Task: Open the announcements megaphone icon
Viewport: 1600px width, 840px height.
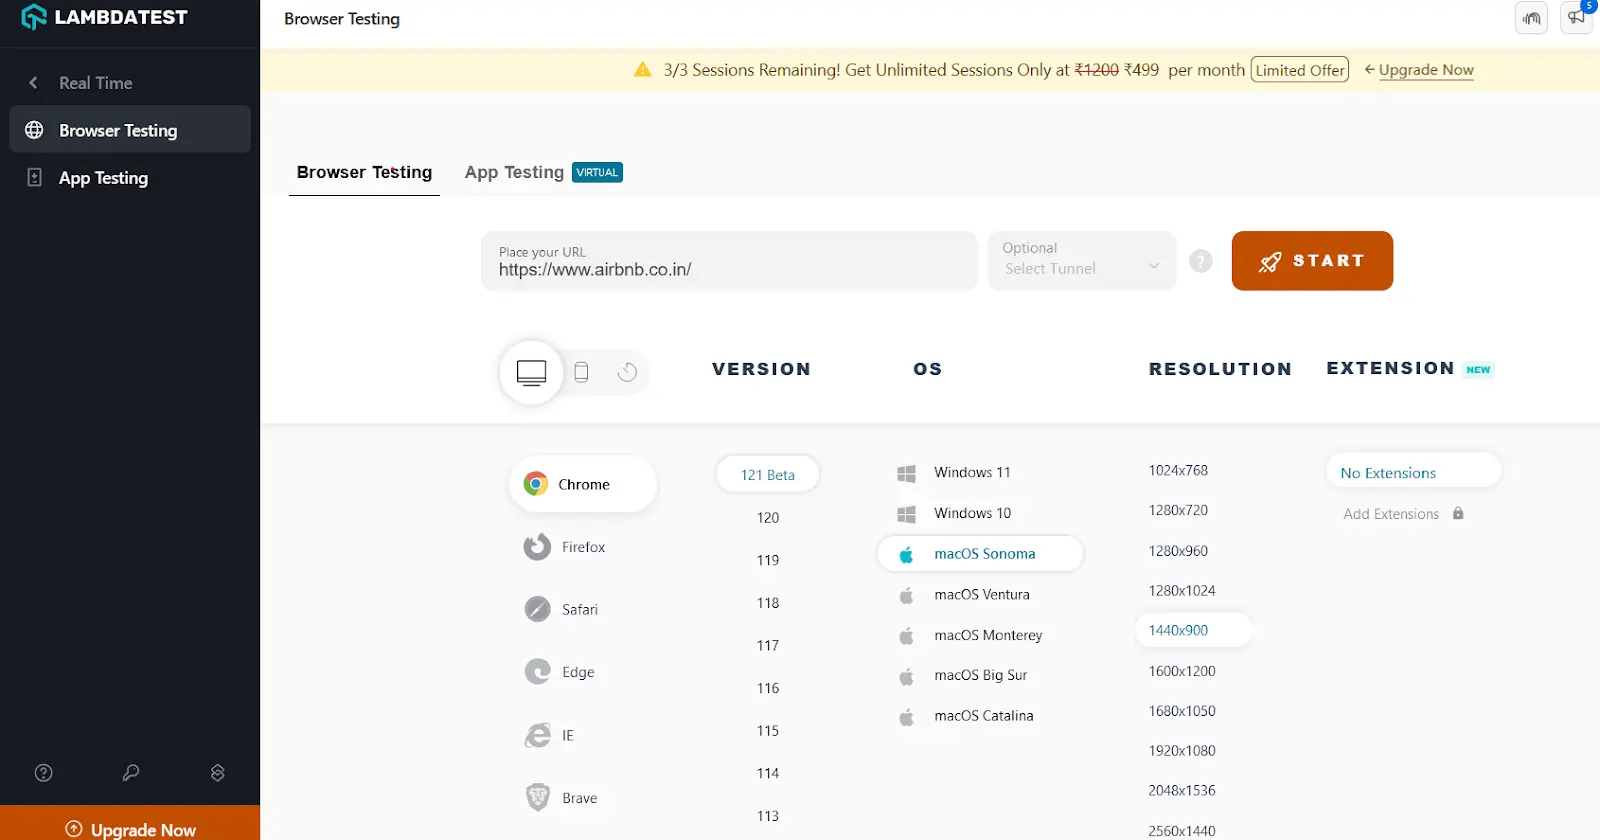Action: click(1576, 18)
